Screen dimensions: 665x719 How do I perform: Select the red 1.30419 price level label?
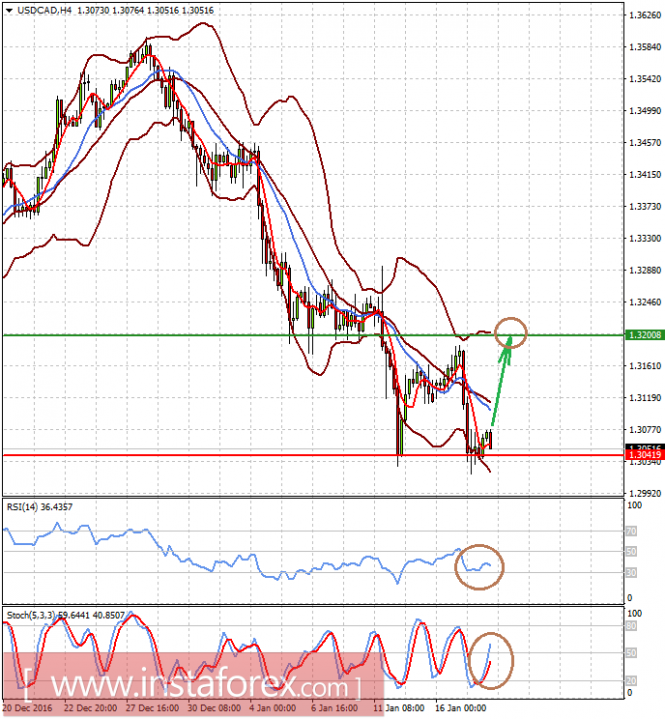pyautogui.click(x=645, y=454)
